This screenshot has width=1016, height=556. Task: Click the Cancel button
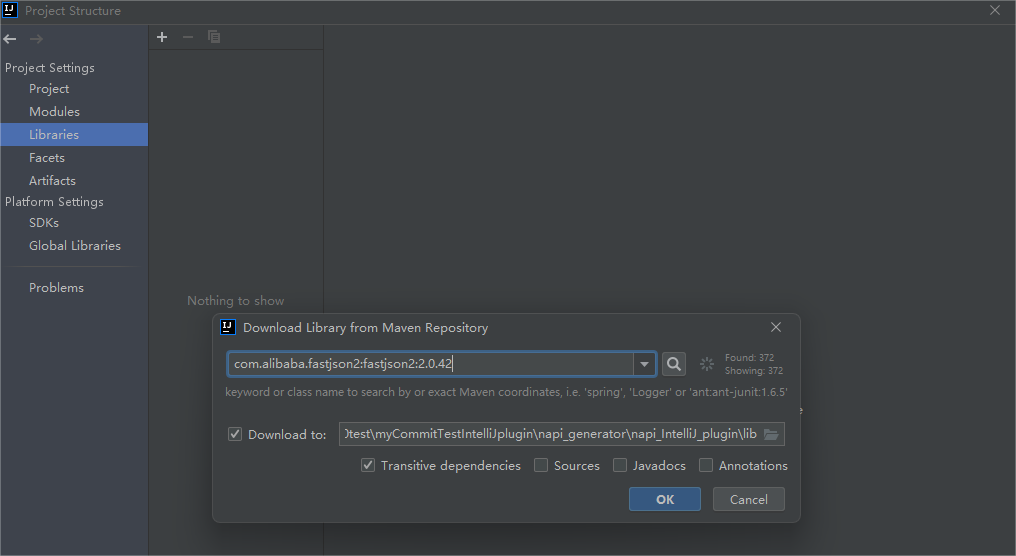pos(748,499)
